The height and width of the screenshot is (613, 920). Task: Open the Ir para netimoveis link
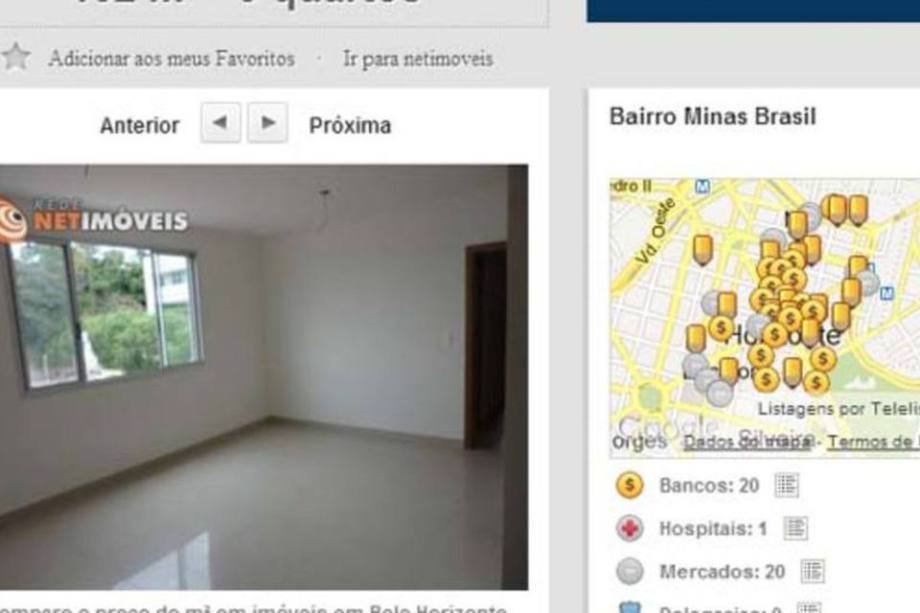pyautogui.click(x=418, y=59)
